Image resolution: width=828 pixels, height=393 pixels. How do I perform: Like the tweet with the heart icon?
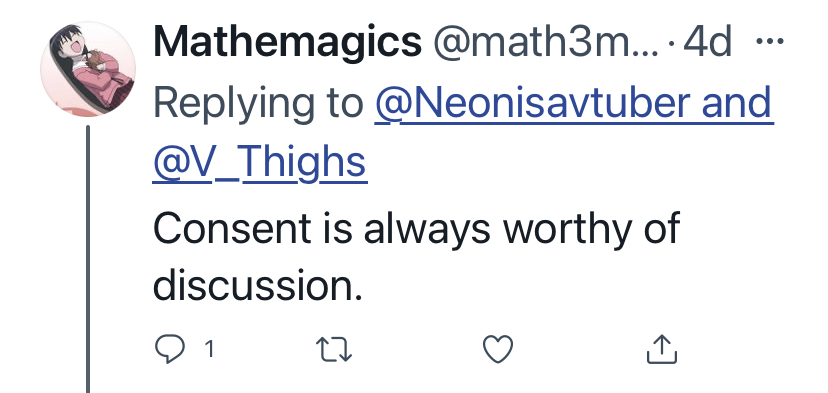(x=498, y=350)
